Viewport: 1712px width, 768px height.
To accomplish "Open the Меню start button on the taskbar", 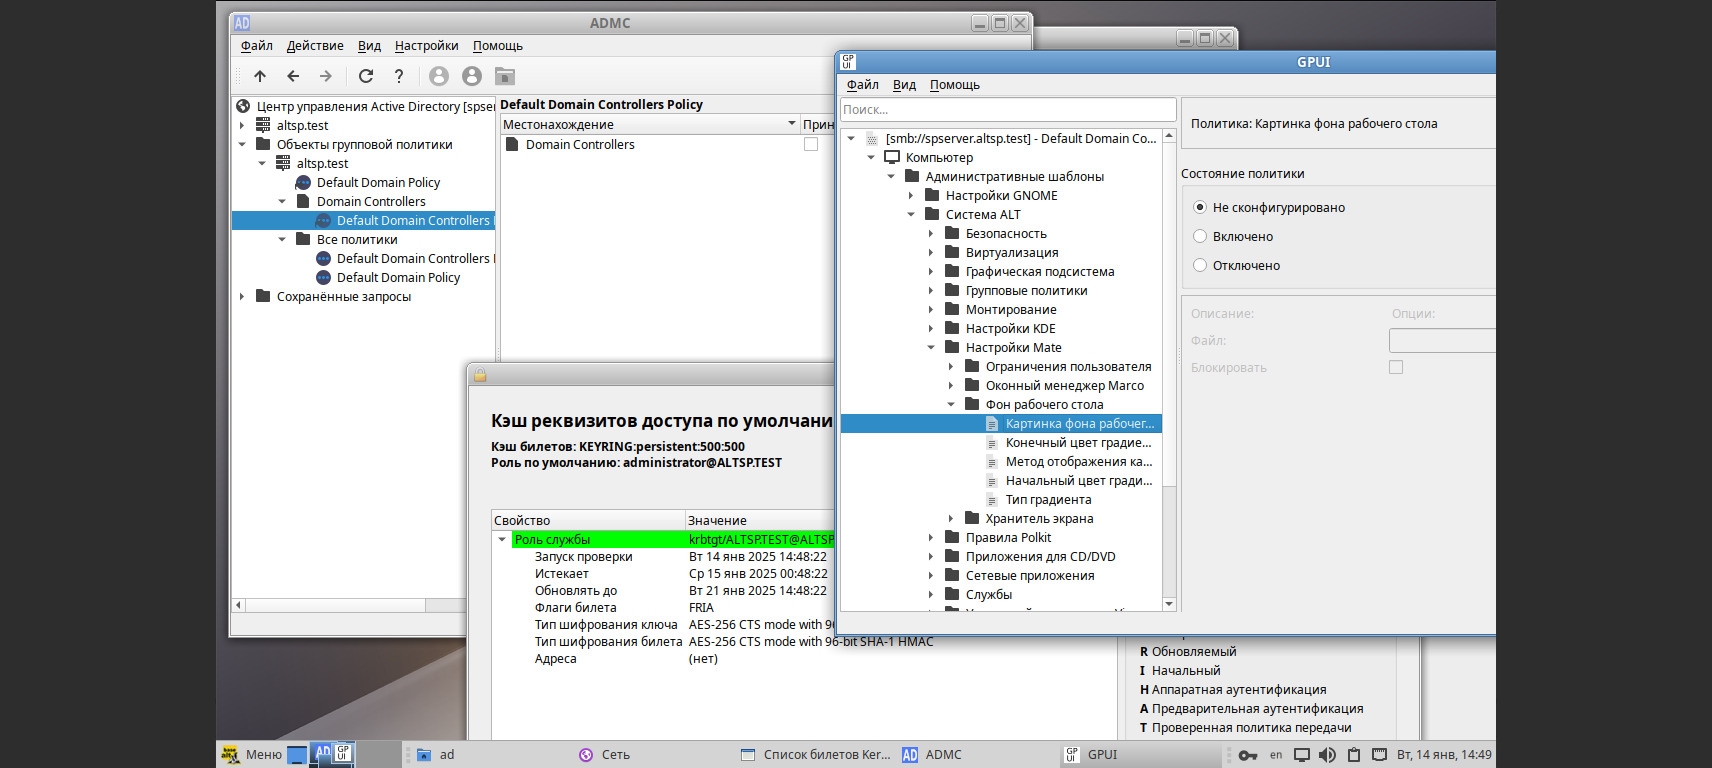I will (252, 754).
